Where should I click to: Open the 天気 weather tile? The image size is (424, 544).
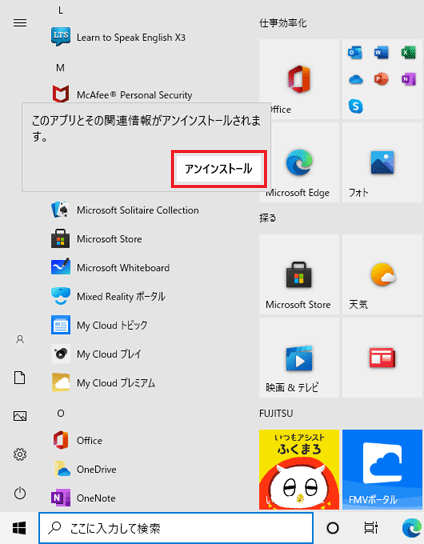pos(382,274)
